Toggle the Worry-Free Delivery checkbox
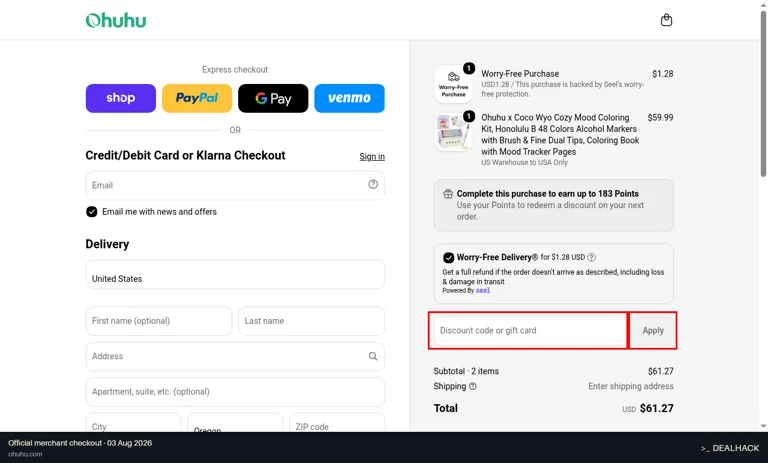This screenshot has height=463, width=768. (x=448, y=258)
